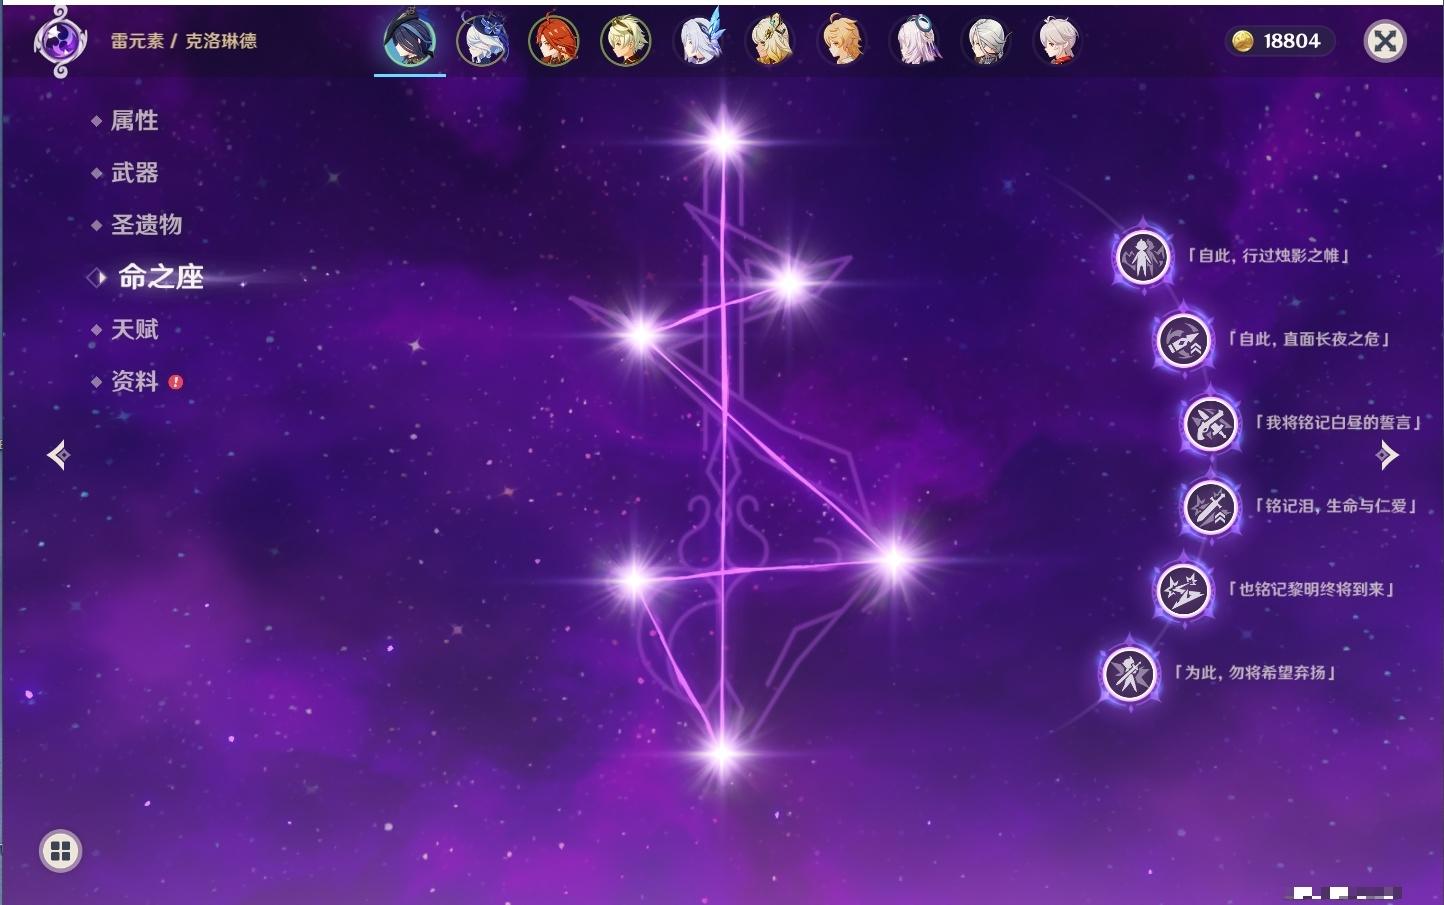
Task: Open constellation icon 「铭记泪, 生命与仁爱」
Action: point(1210,506)
